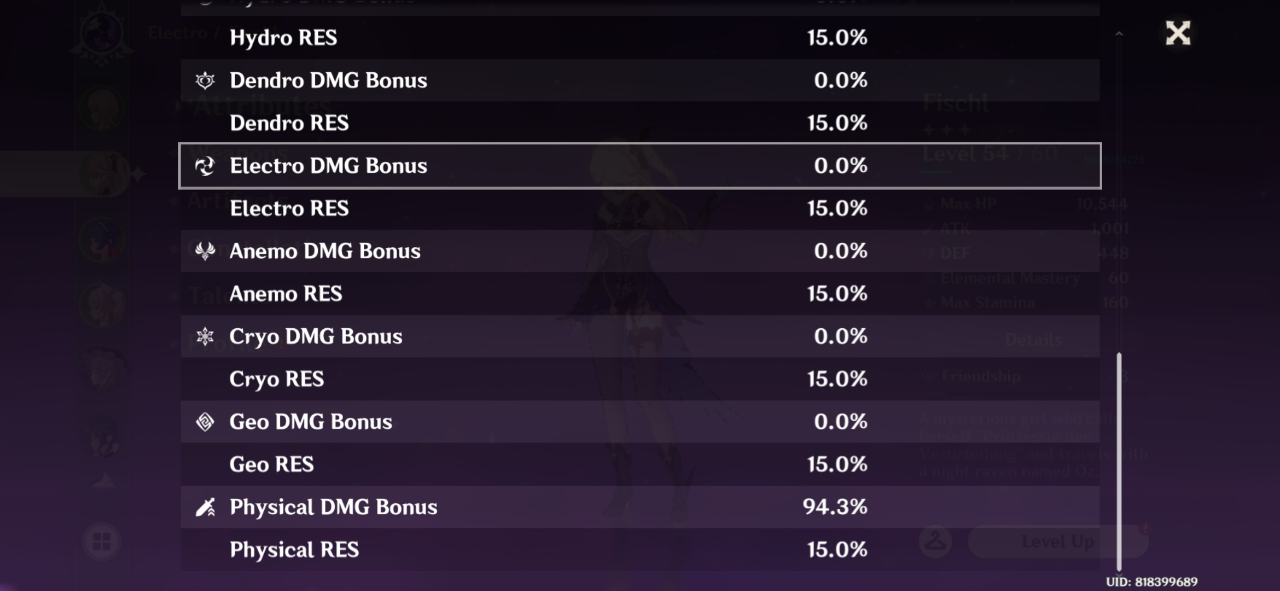
Task: Click the Electro DMG Bonus element icon
Action: click(x=205, y=166)
